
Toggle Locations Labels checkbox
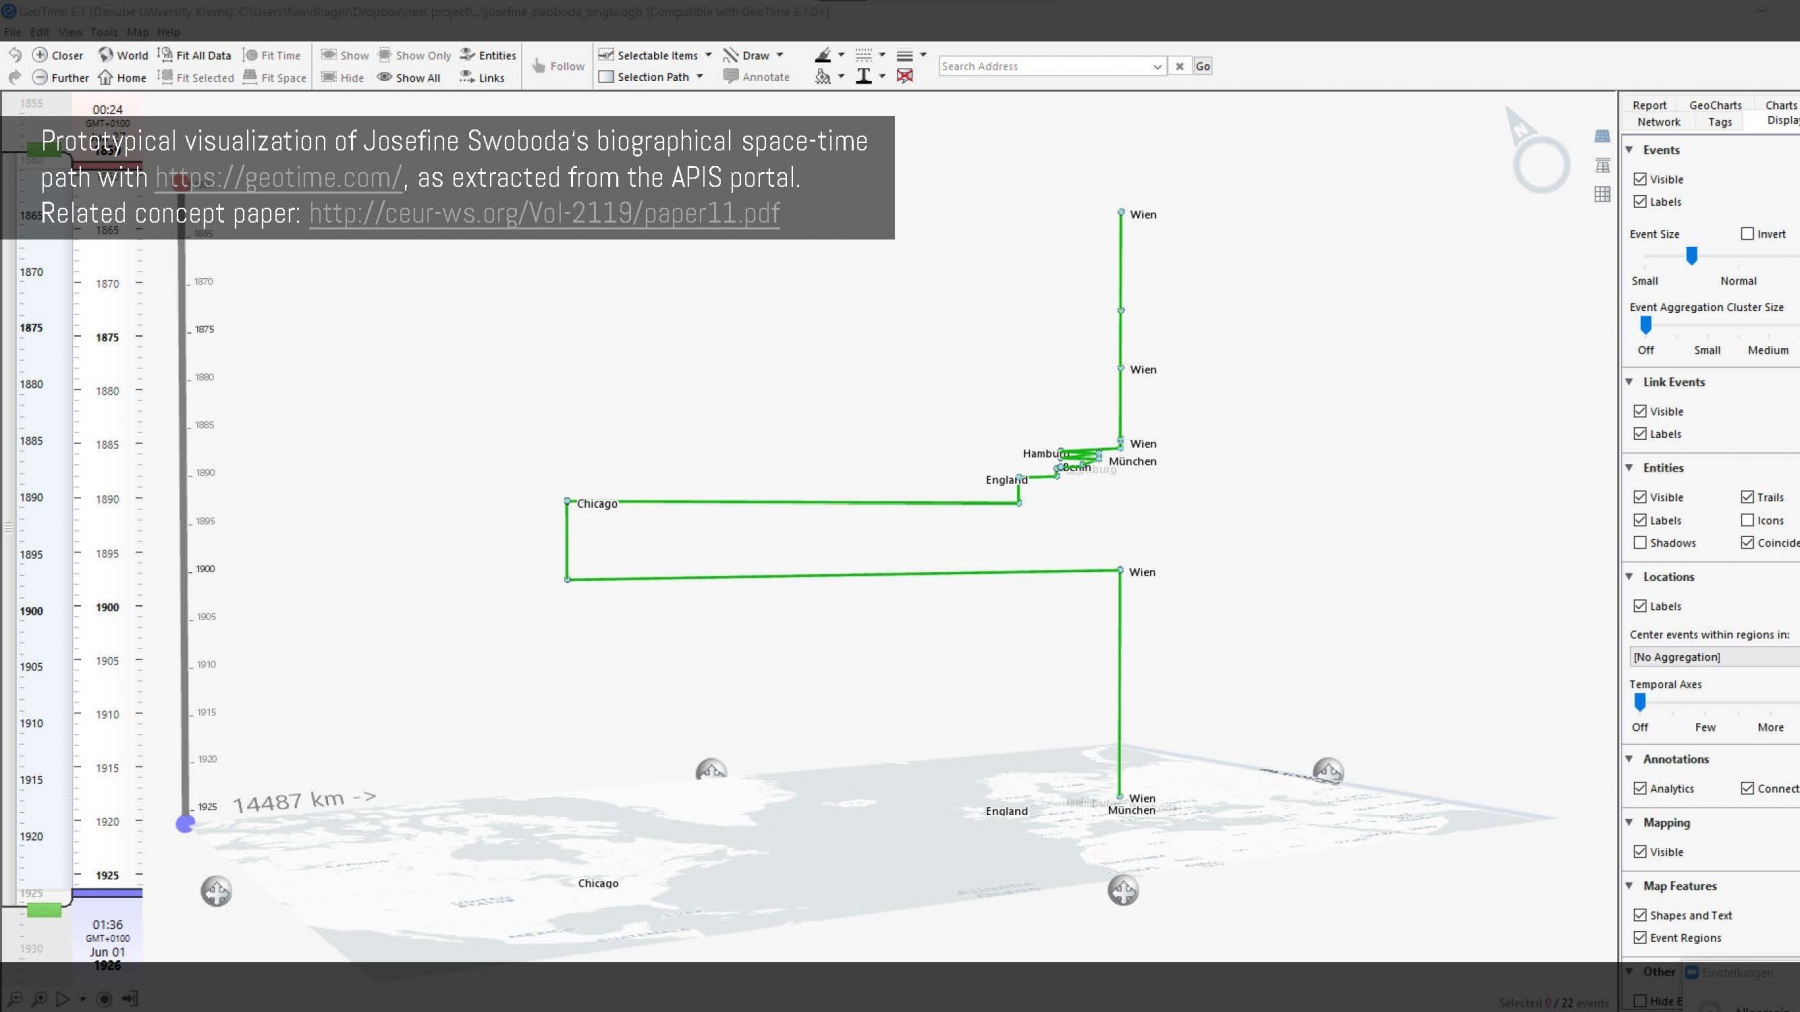tap(1640, 606)
